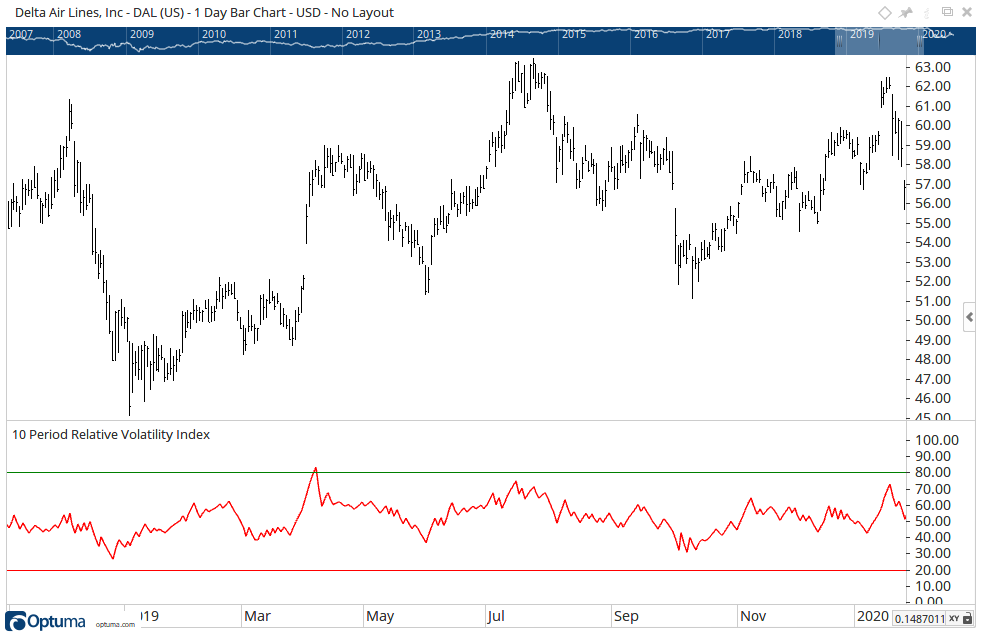Jump to 2014 in the overview timeline
The image size is (982, 635).
502,34
